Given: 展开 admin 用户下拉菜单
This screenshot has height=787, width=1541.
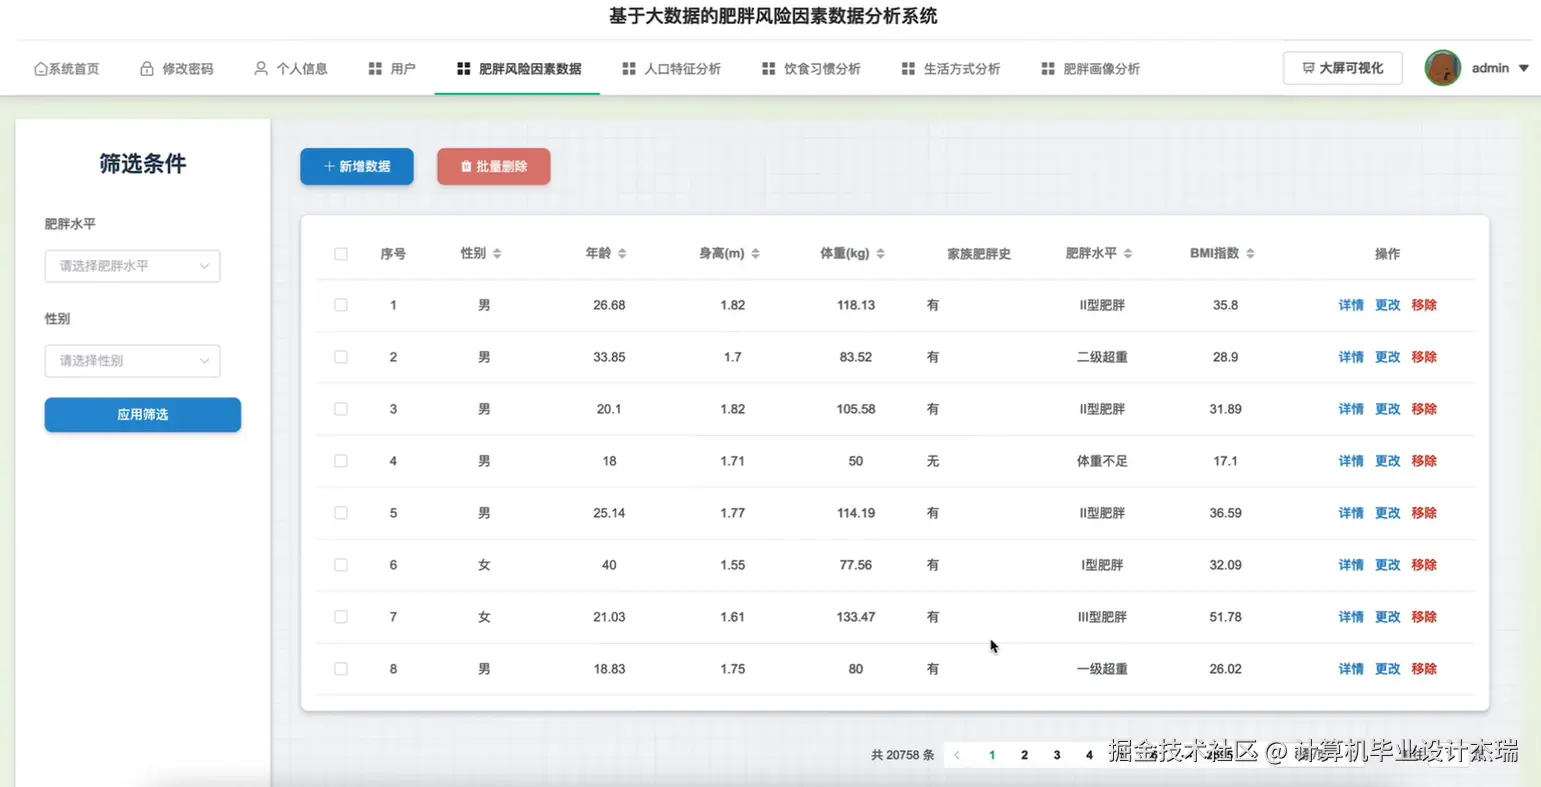Looking at the screenshot, I should point(1524,67).
